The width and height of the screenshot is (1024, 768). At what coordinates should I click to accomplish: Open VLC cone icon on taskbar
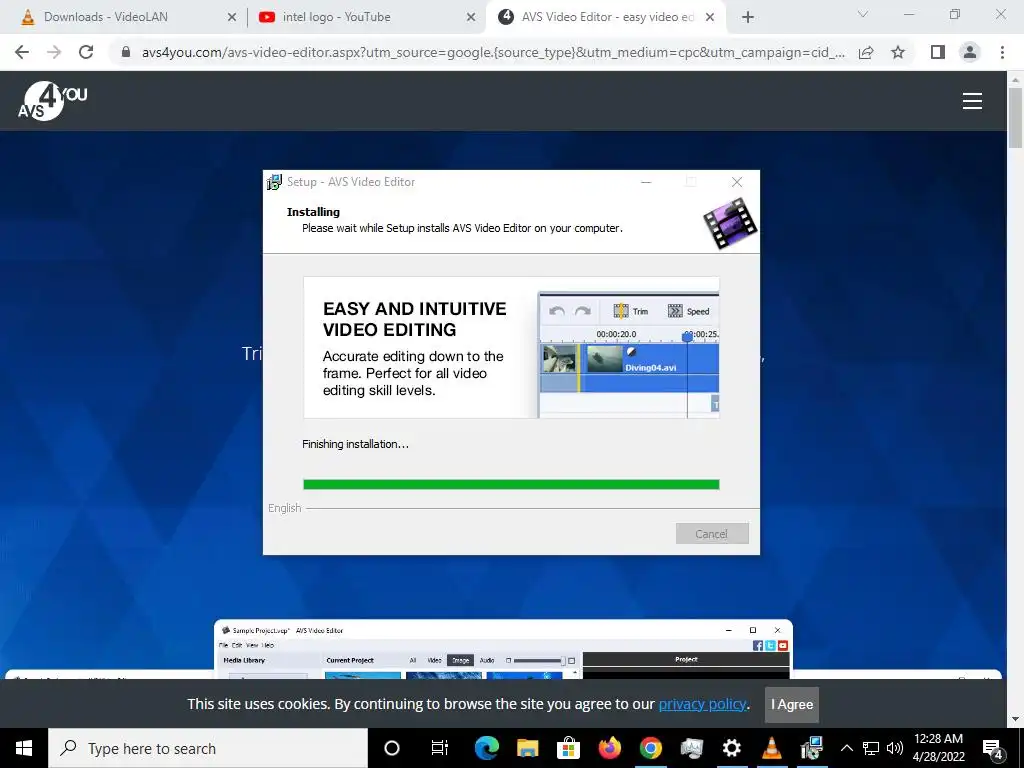772,748
